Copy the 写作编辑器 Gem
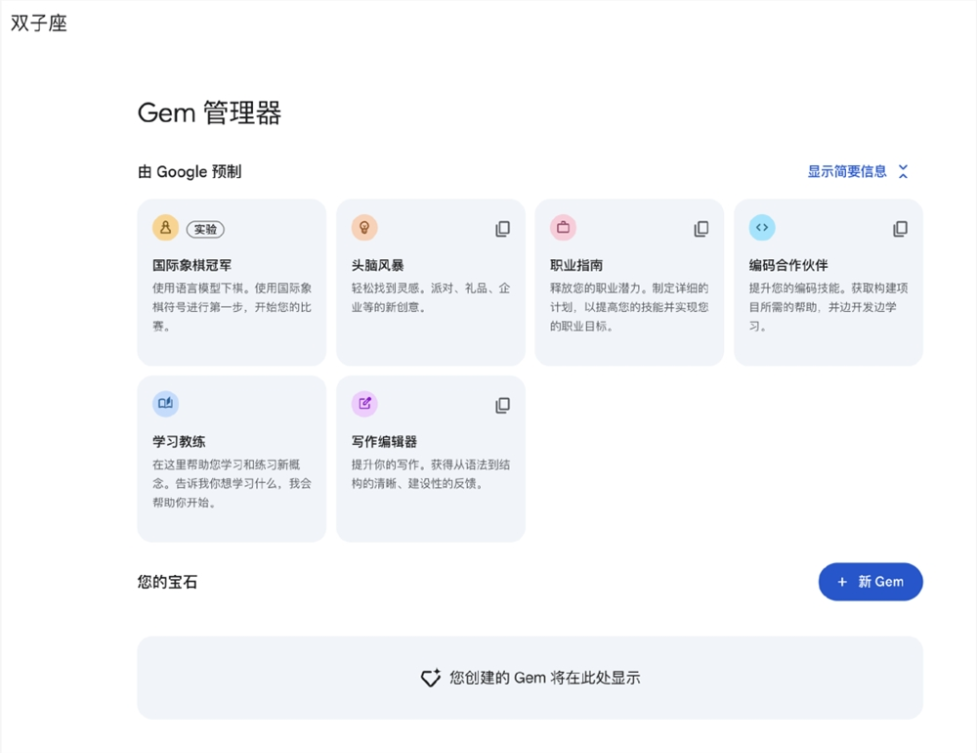 (x=502, y=405)
